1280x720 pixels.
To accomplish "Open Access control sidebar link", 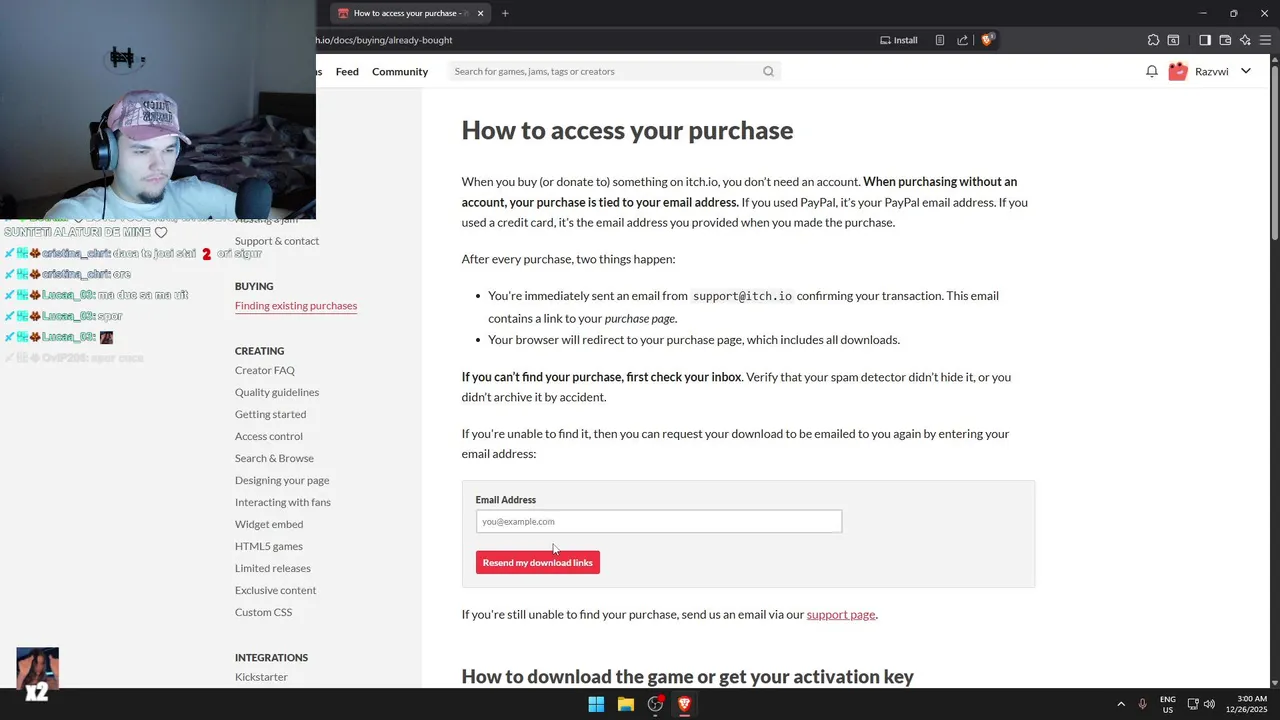I will click(x=269, y=436).
